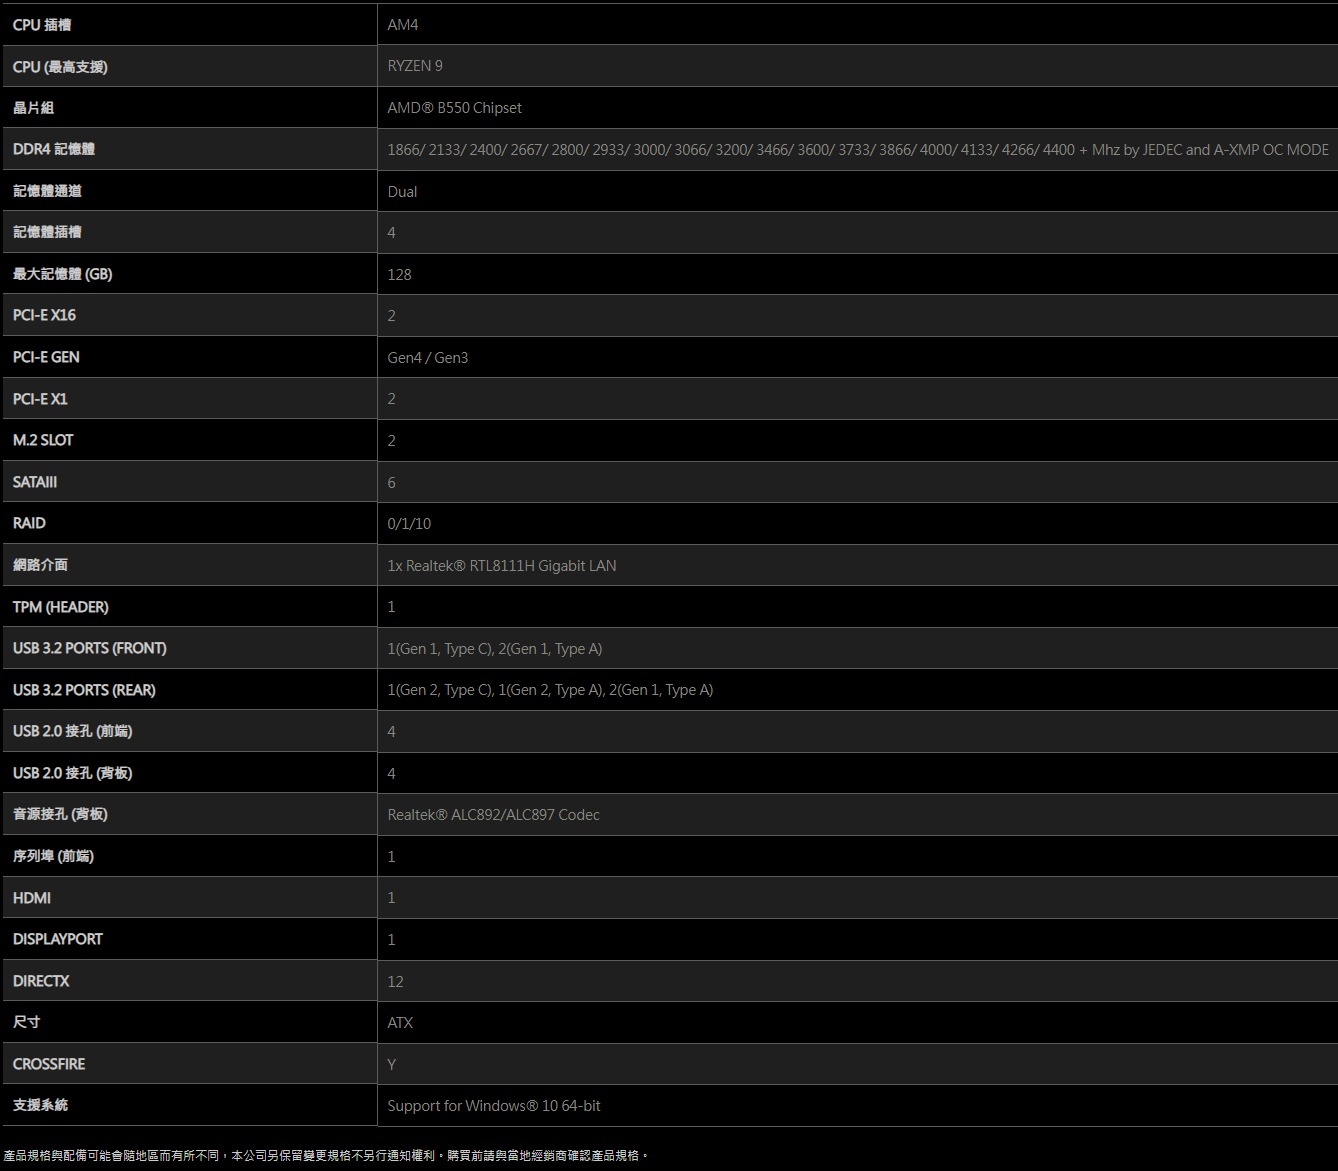Screen dimensions: 1338x1171
Task: Click the SATAIII row label
Action: pos(35,482)
